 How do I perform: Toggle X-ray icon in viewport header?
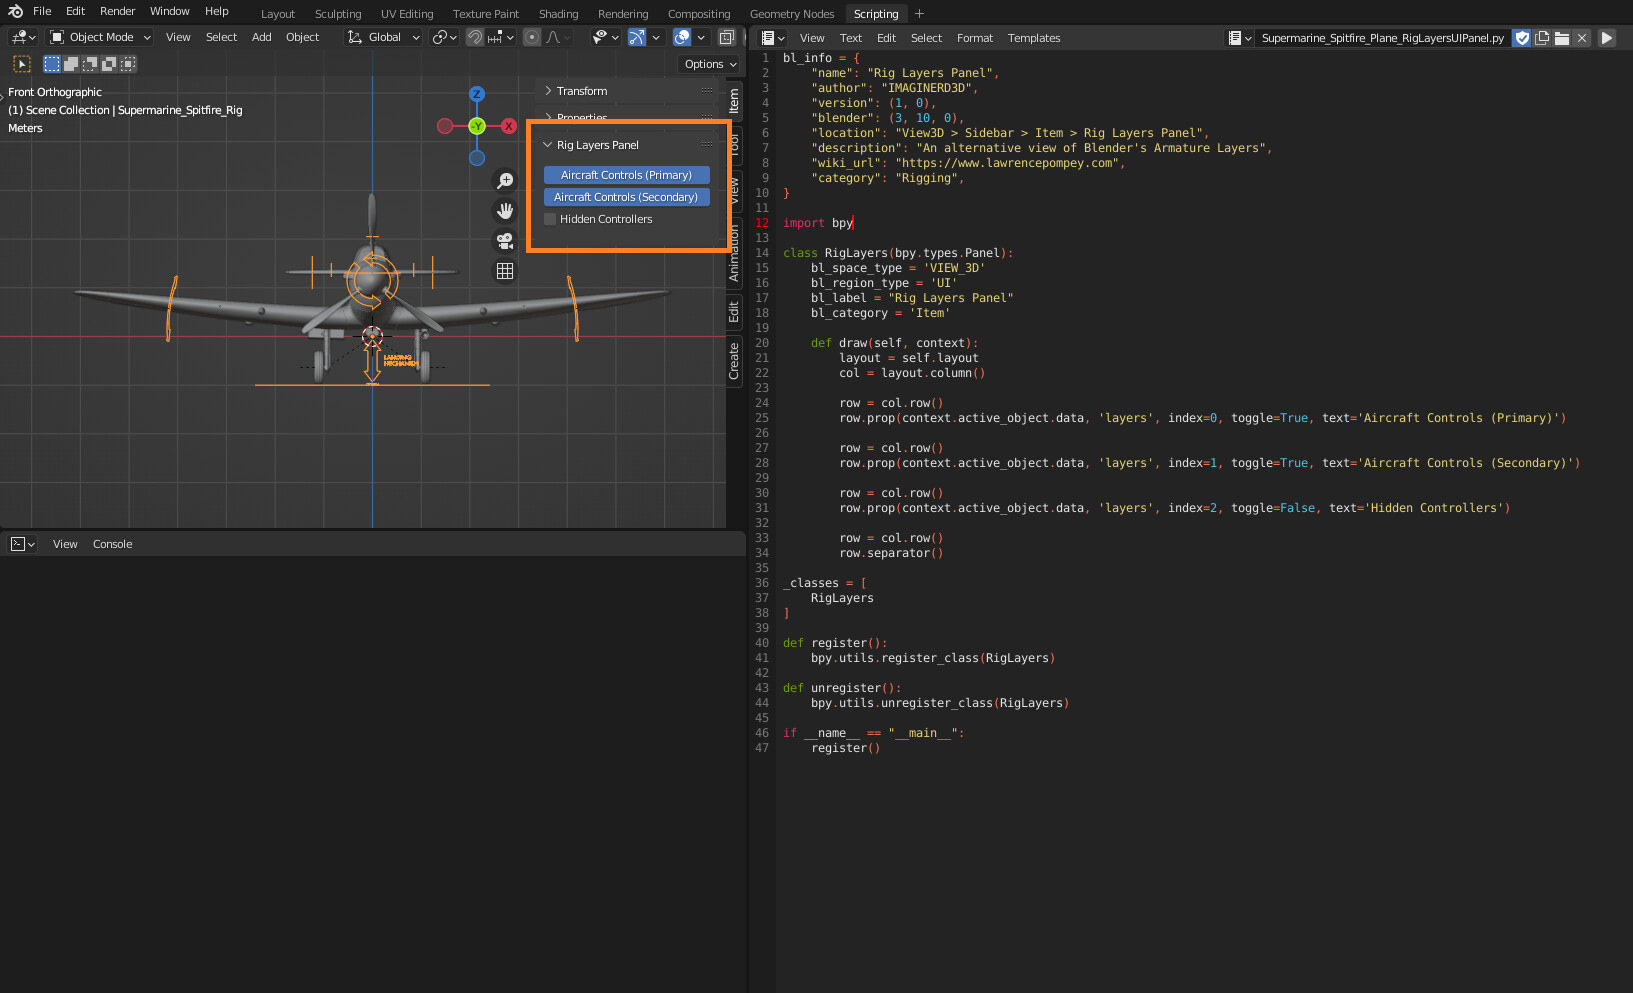coord(727,37)
